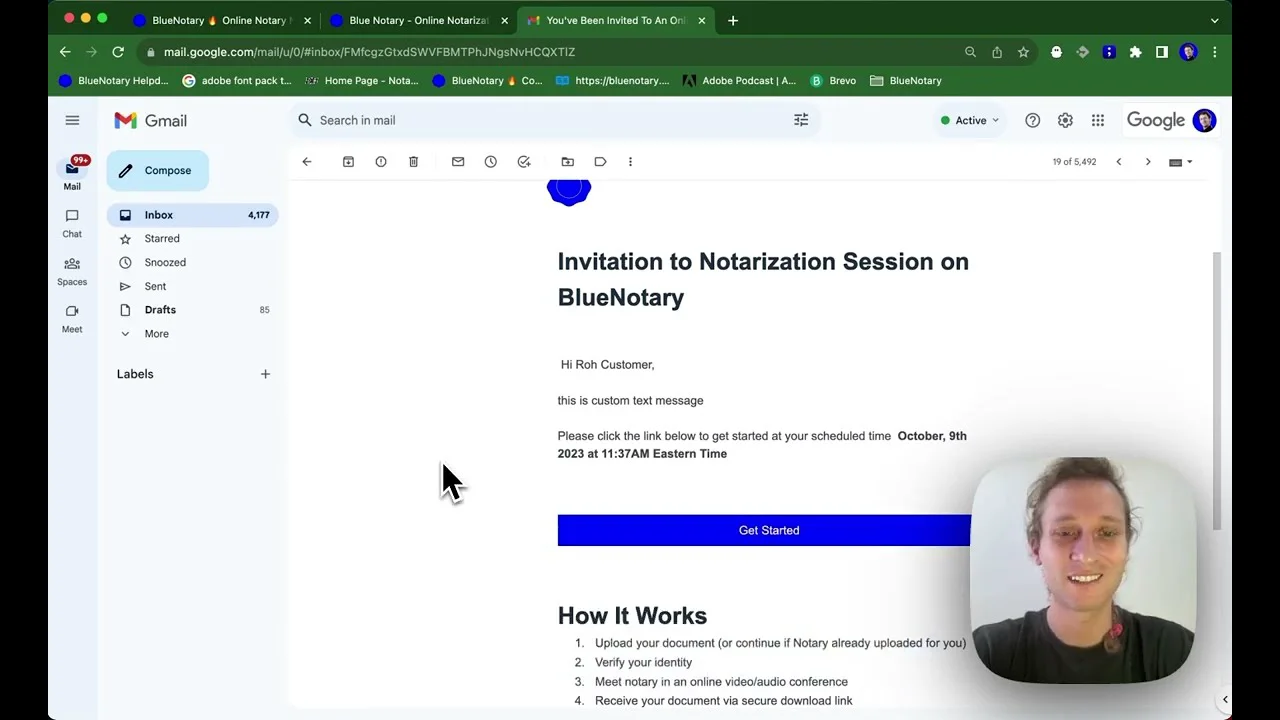
Task: Click in the Search in mail field
Action: click(540, 121)
